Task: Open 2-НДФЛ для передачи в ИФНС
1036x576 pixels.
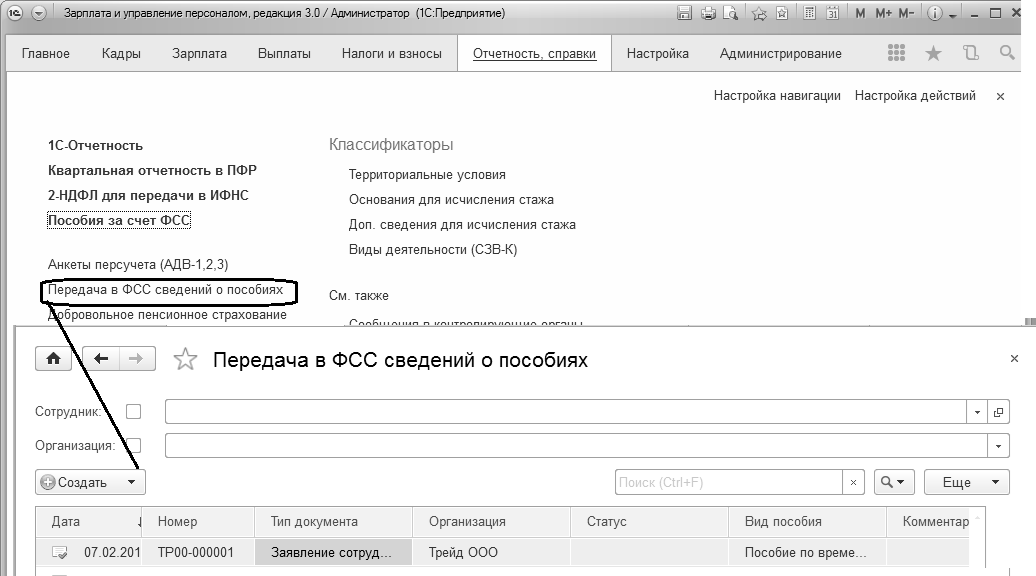Action: point(148,196)
